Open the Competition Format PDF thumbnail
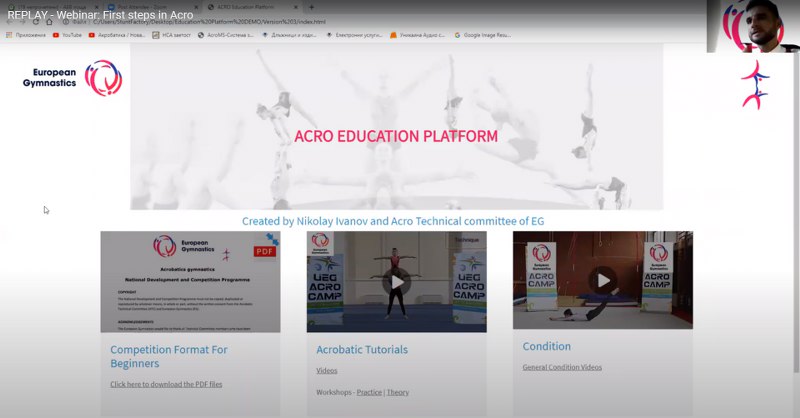Viewport: 800px width, 418px height. pyautogui.click(x=190, y=282)
